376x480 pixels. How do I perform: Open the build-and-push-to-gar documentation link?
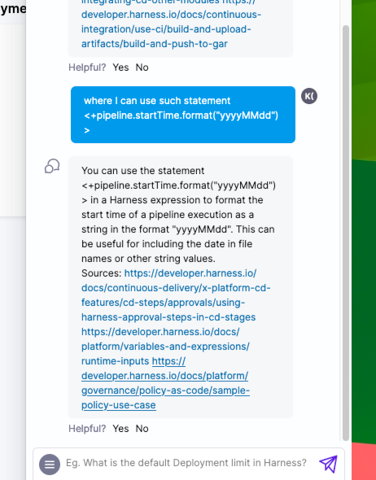pyautogui.click(x=171, y=29)
